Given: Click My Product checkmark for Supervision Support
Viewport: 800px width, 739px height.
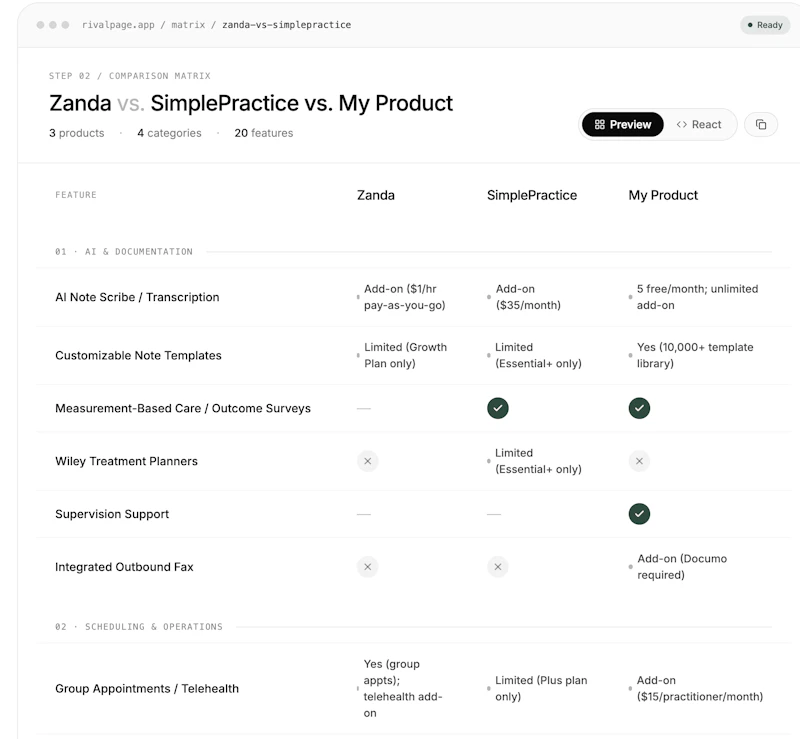Looking at the screenshot, I should (x=639, y=514).
